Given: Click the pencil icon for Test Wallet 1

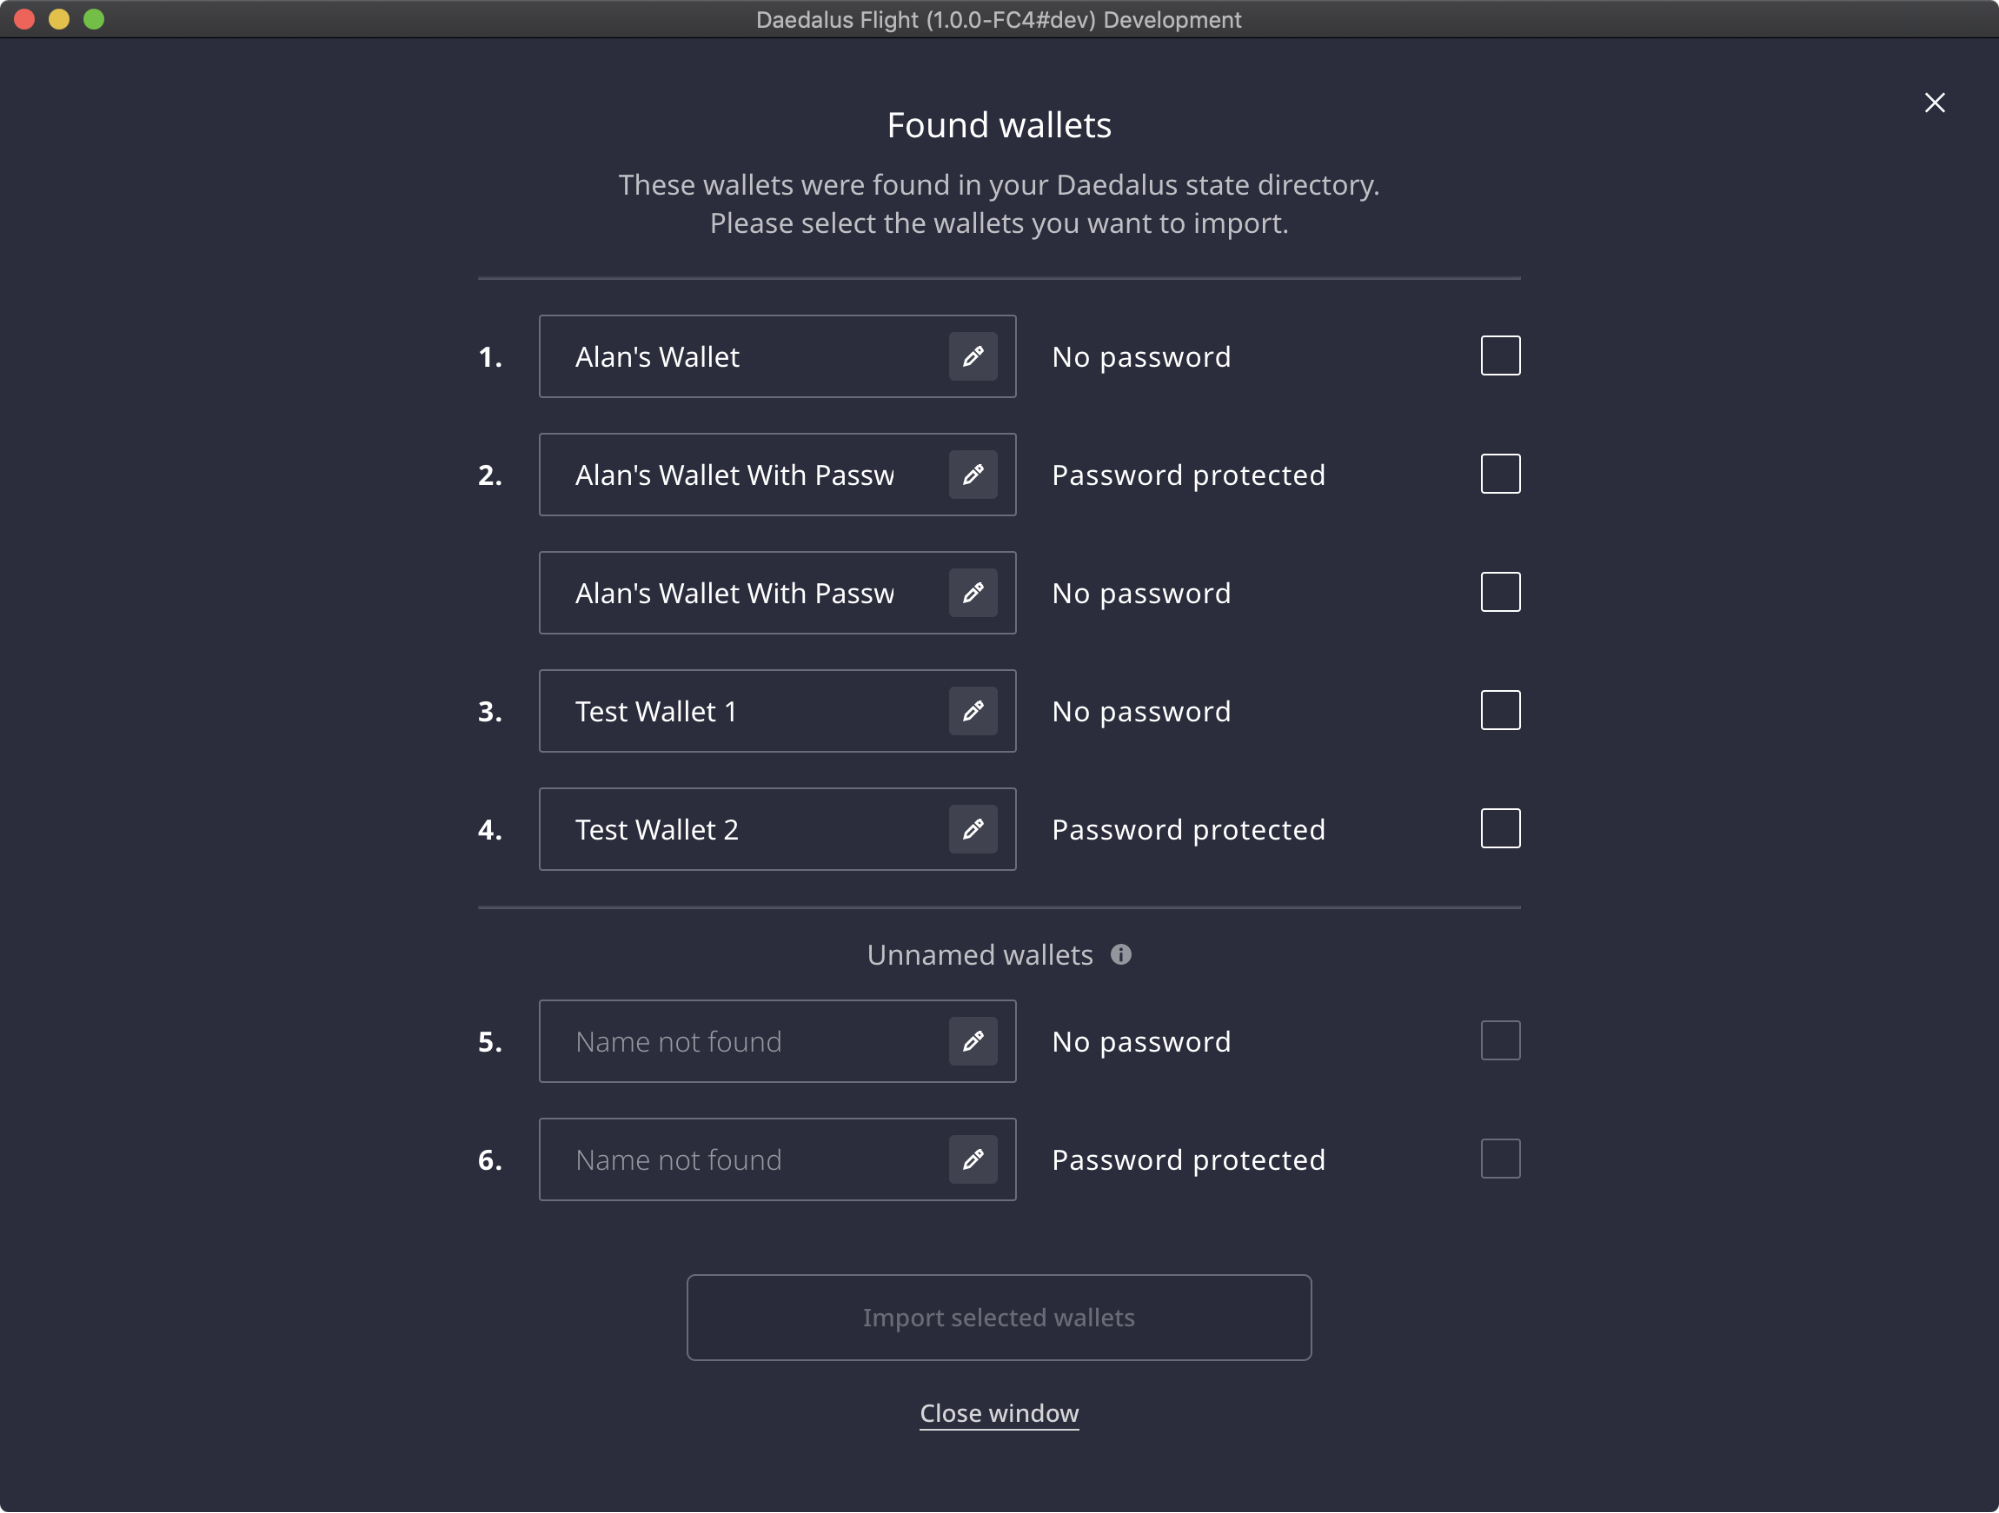Looking at the screenshot, I should 973,711.
